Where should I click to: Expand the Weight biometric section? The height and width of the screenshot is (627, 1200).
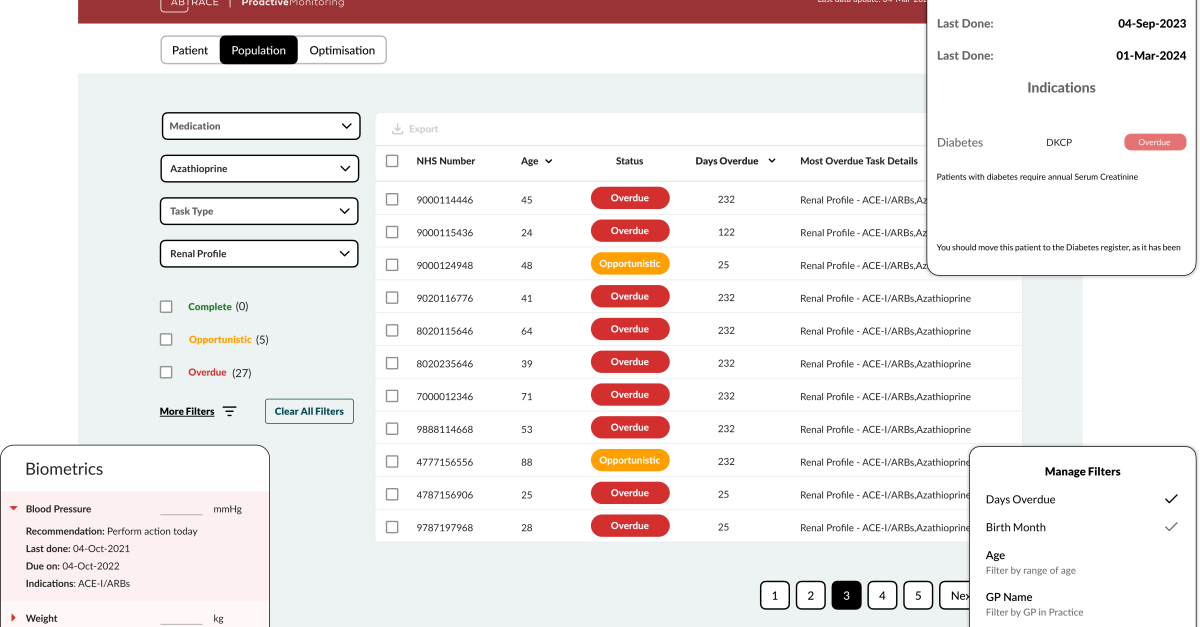click(x=14, y=618)
